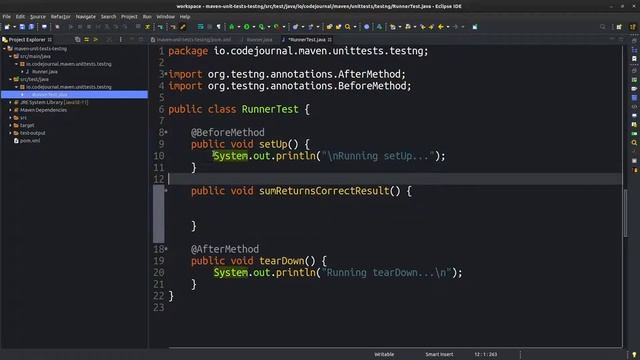The width and height of the screenshot is (640, 360).
Task: Click the green Debug bug icon
Action: coord(231,27)
